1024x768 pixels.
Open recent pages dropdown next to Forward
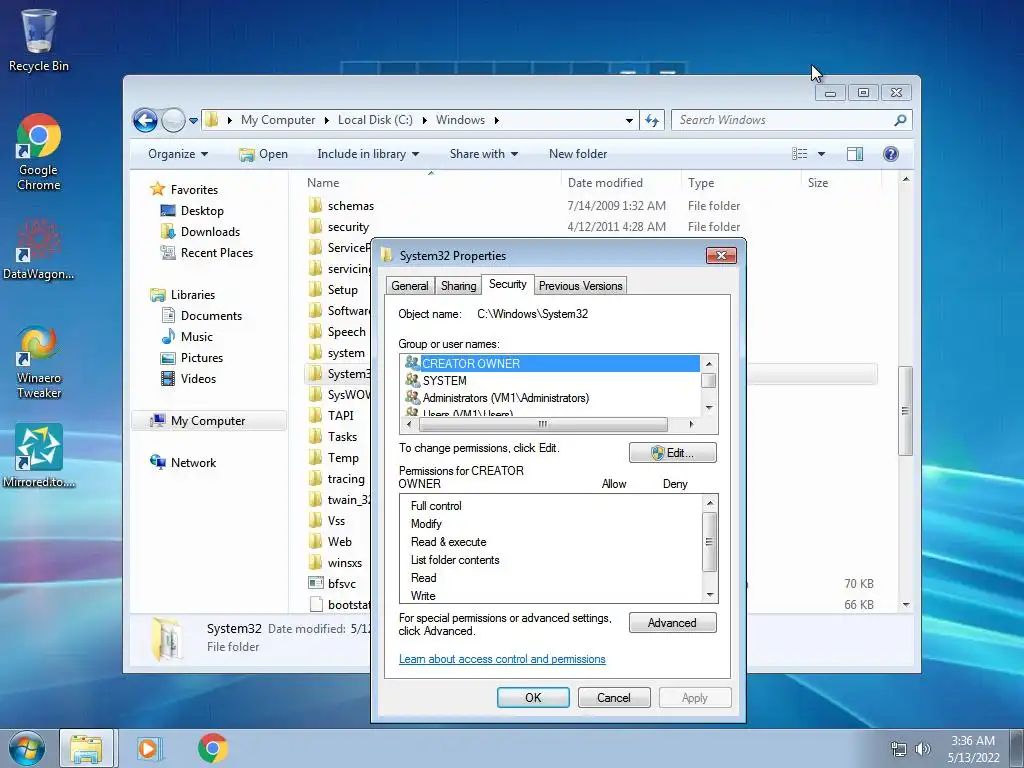193,120
